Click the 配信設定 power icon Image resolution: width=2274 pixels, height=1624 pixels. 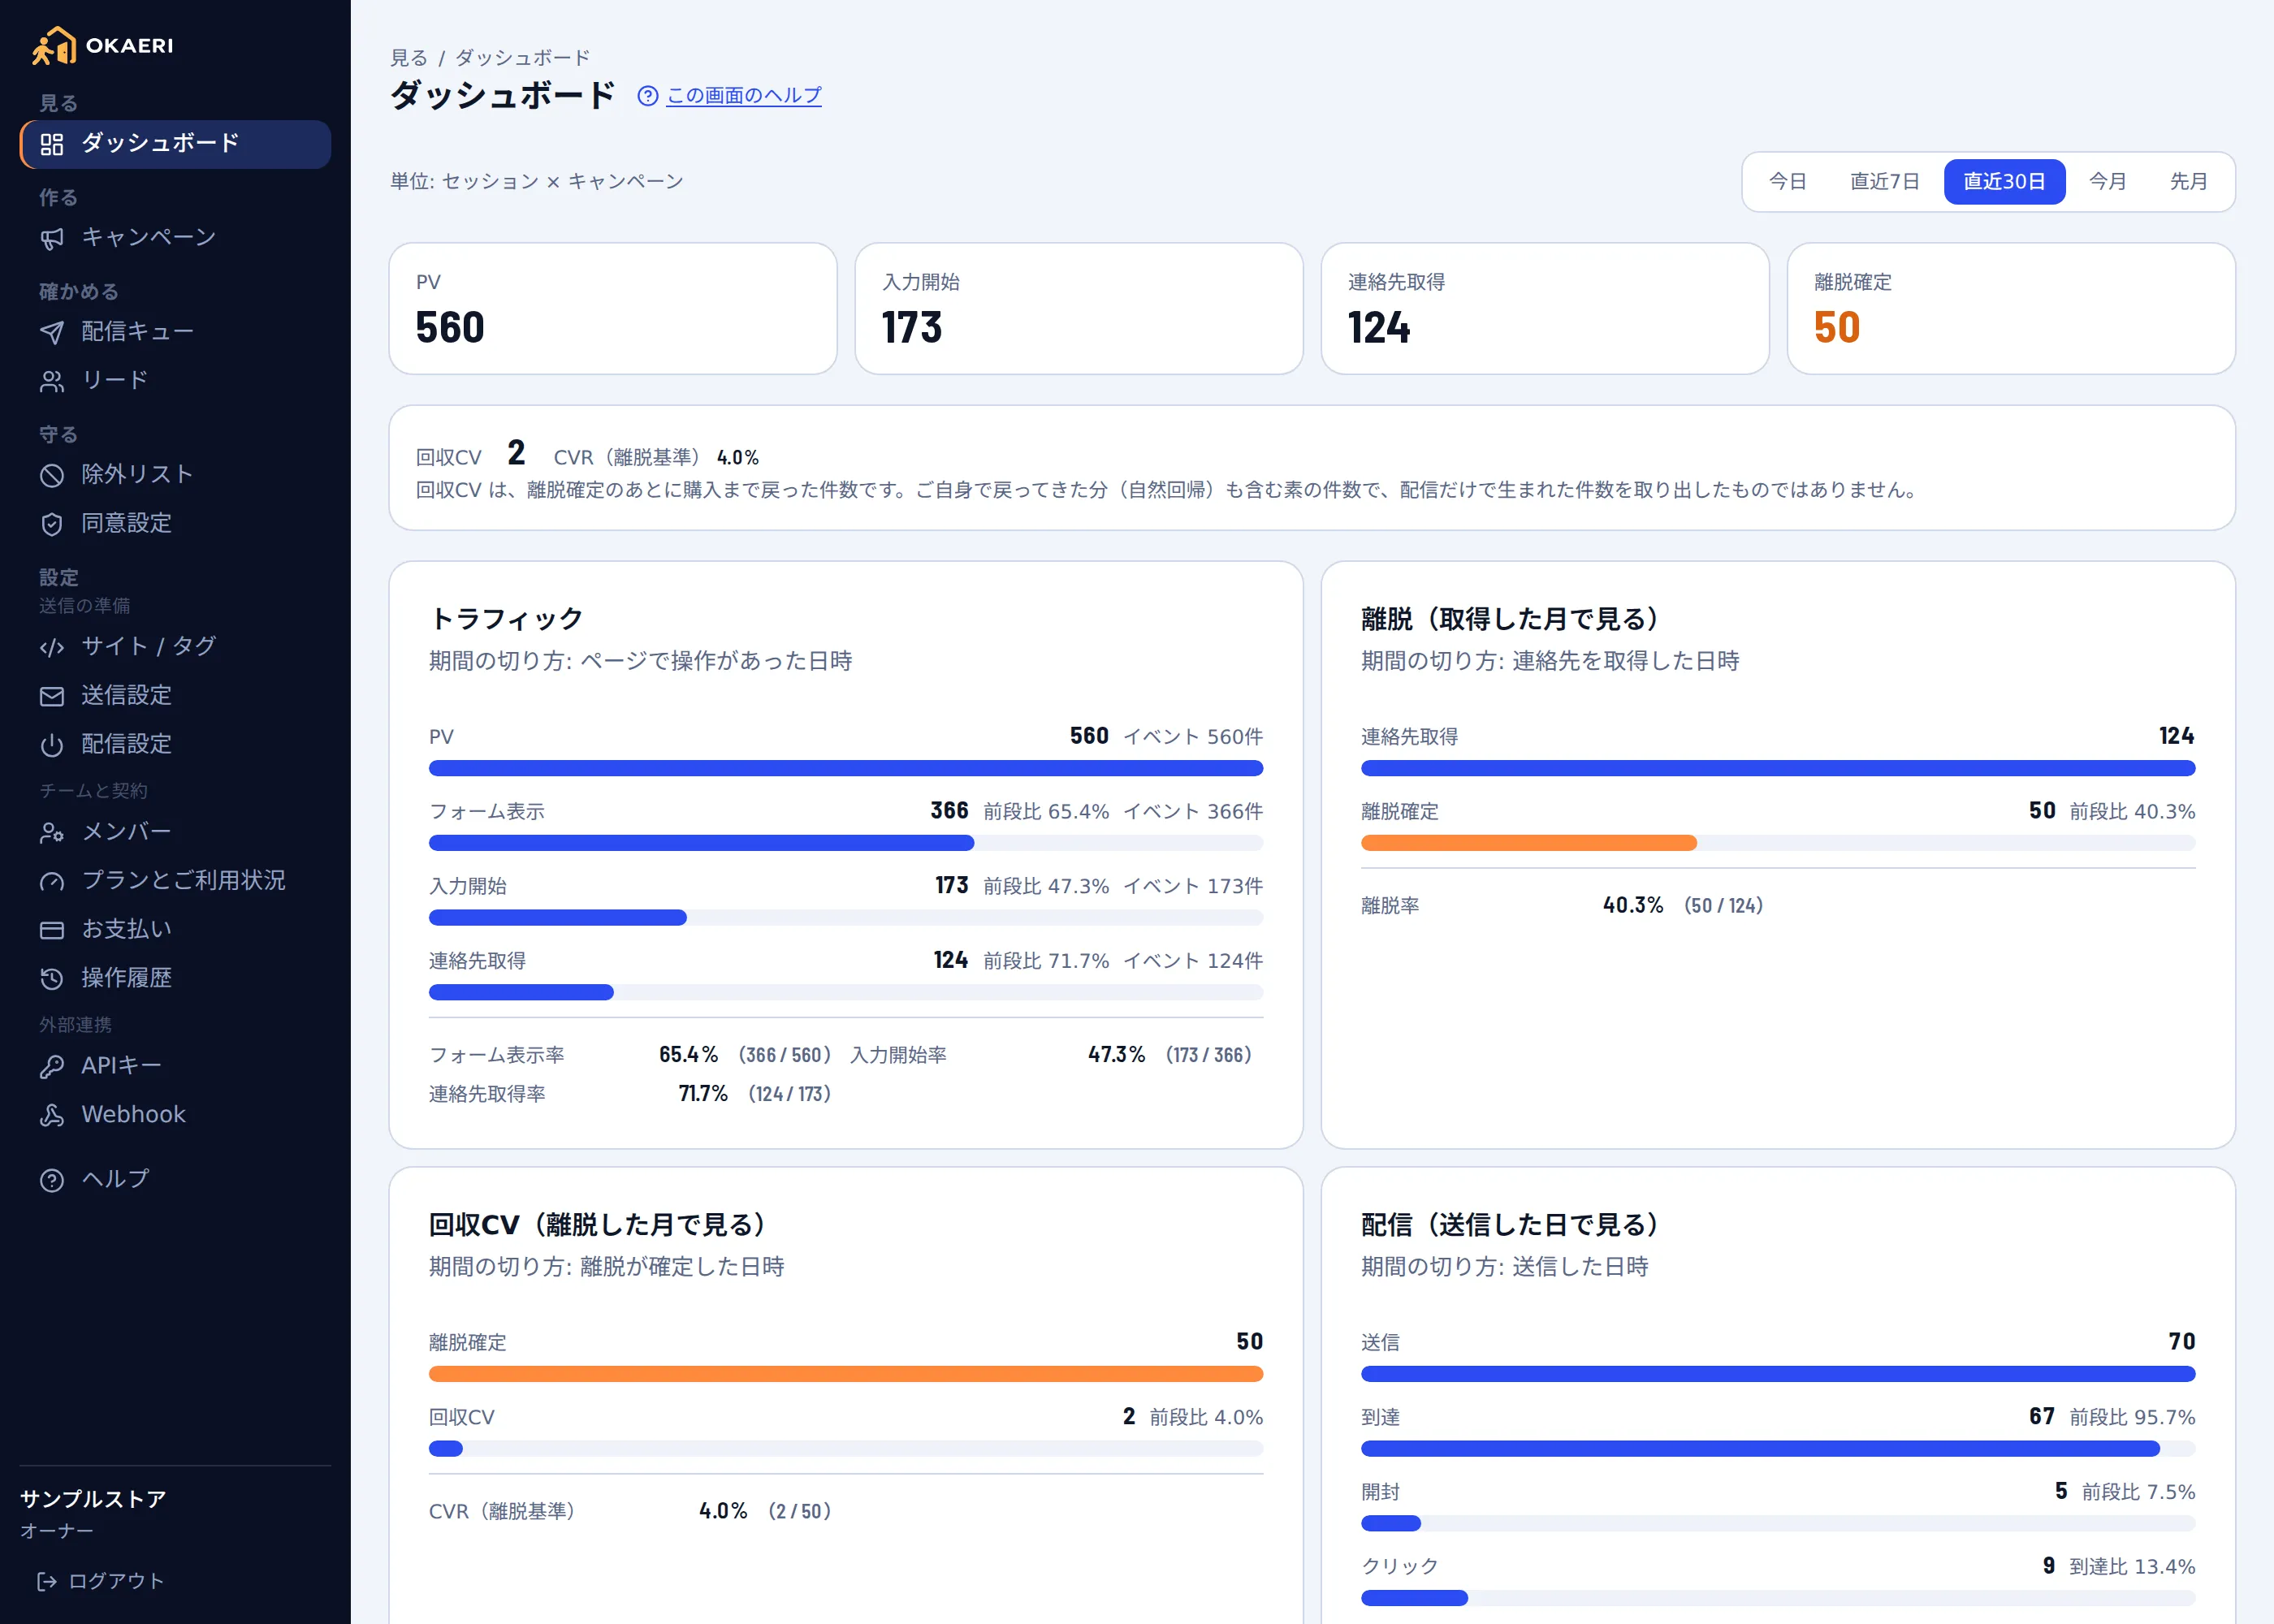point(52,745)
